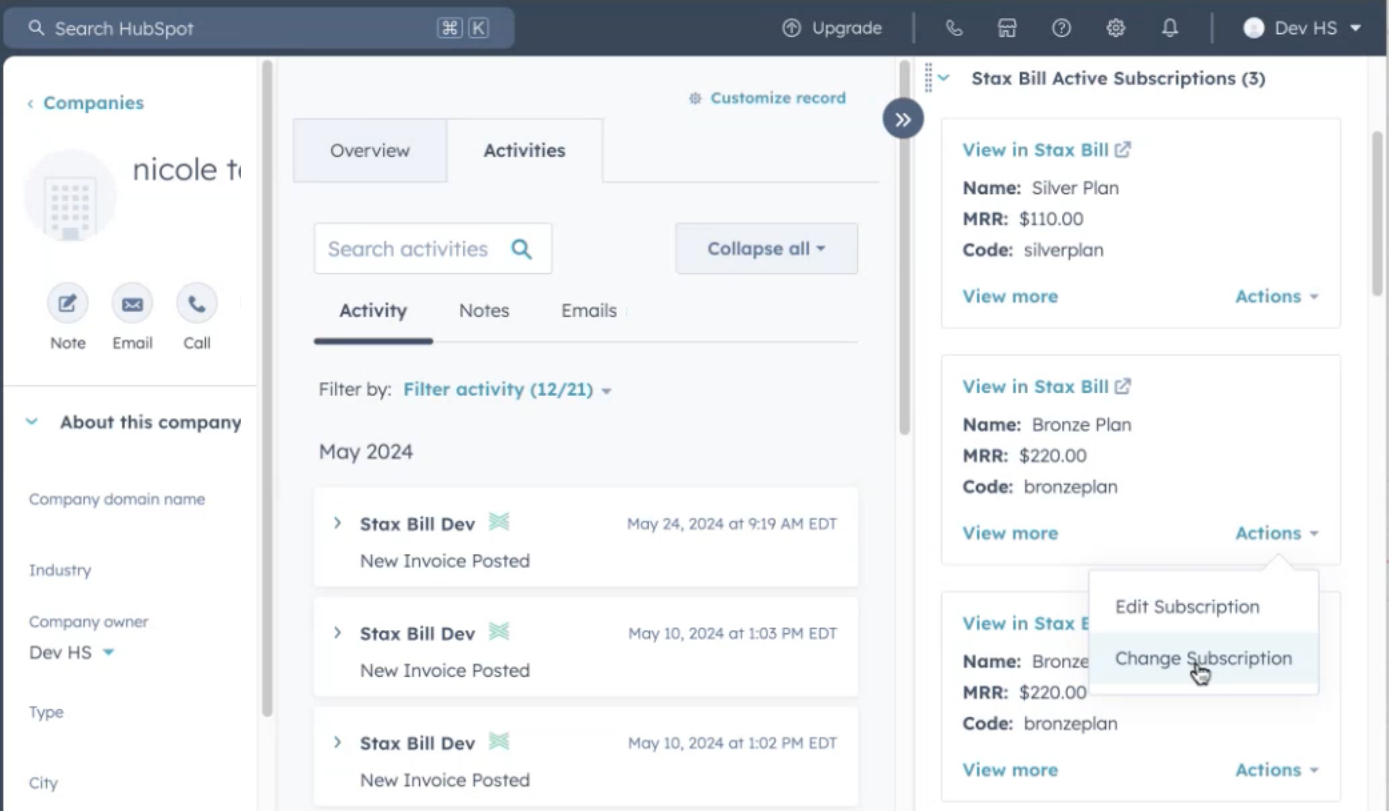Click the left sidebar scrollbar
1389x811 pixels.
(x=267, y=388)
